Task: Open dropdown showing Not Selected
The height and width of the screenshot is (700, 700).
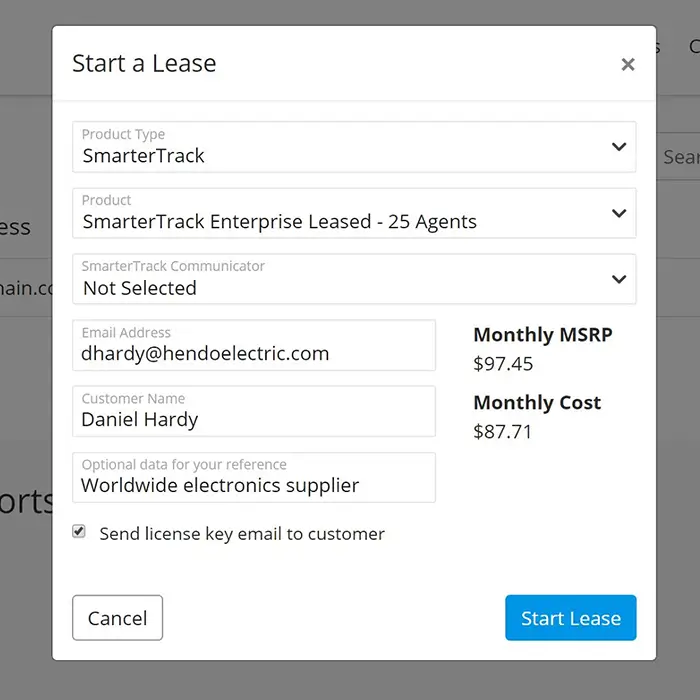Action: tap(354, 279)
